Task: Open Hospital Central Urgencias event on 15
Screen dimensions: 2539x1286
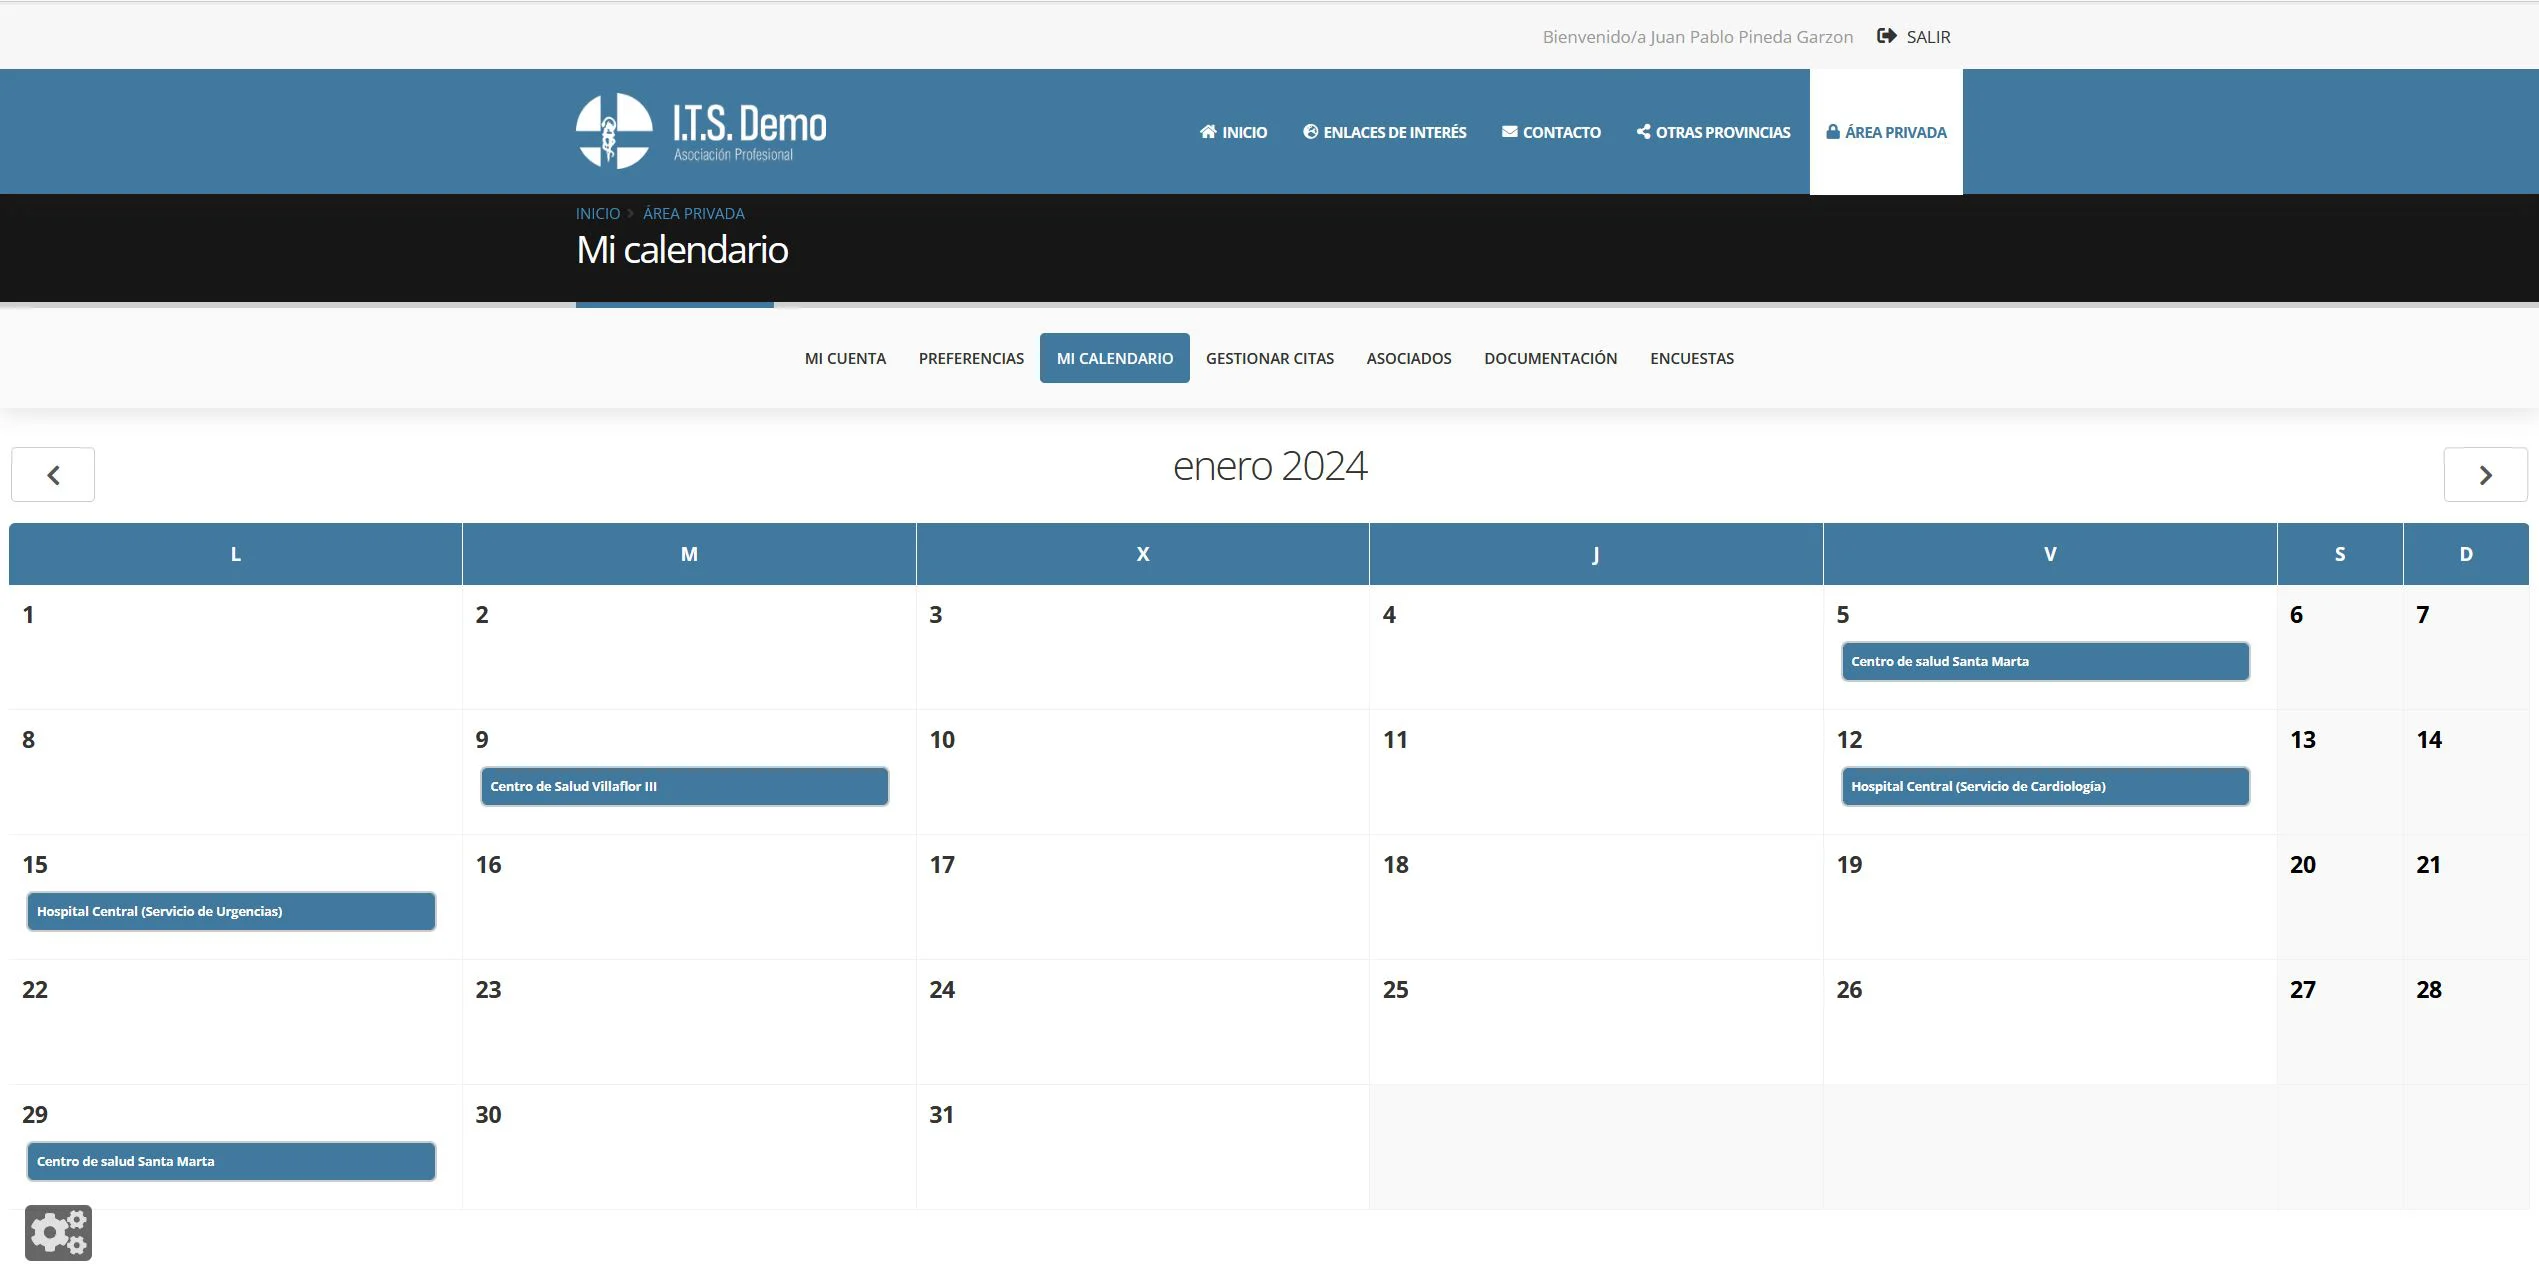Action: (x=231, y=911)
